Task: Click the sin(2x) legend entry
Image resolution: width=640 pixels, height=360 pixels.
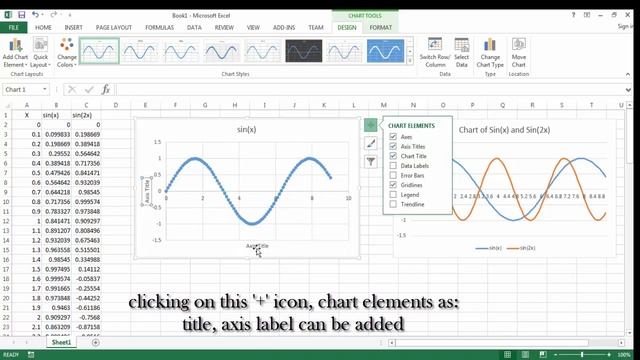Action: [x=521, y=248]
